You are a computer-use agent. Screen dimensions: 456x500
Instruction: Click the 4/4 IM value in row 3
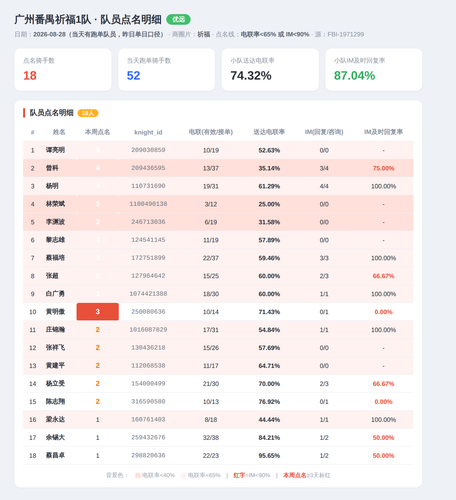pyautogui.click(x=324, y=186)
